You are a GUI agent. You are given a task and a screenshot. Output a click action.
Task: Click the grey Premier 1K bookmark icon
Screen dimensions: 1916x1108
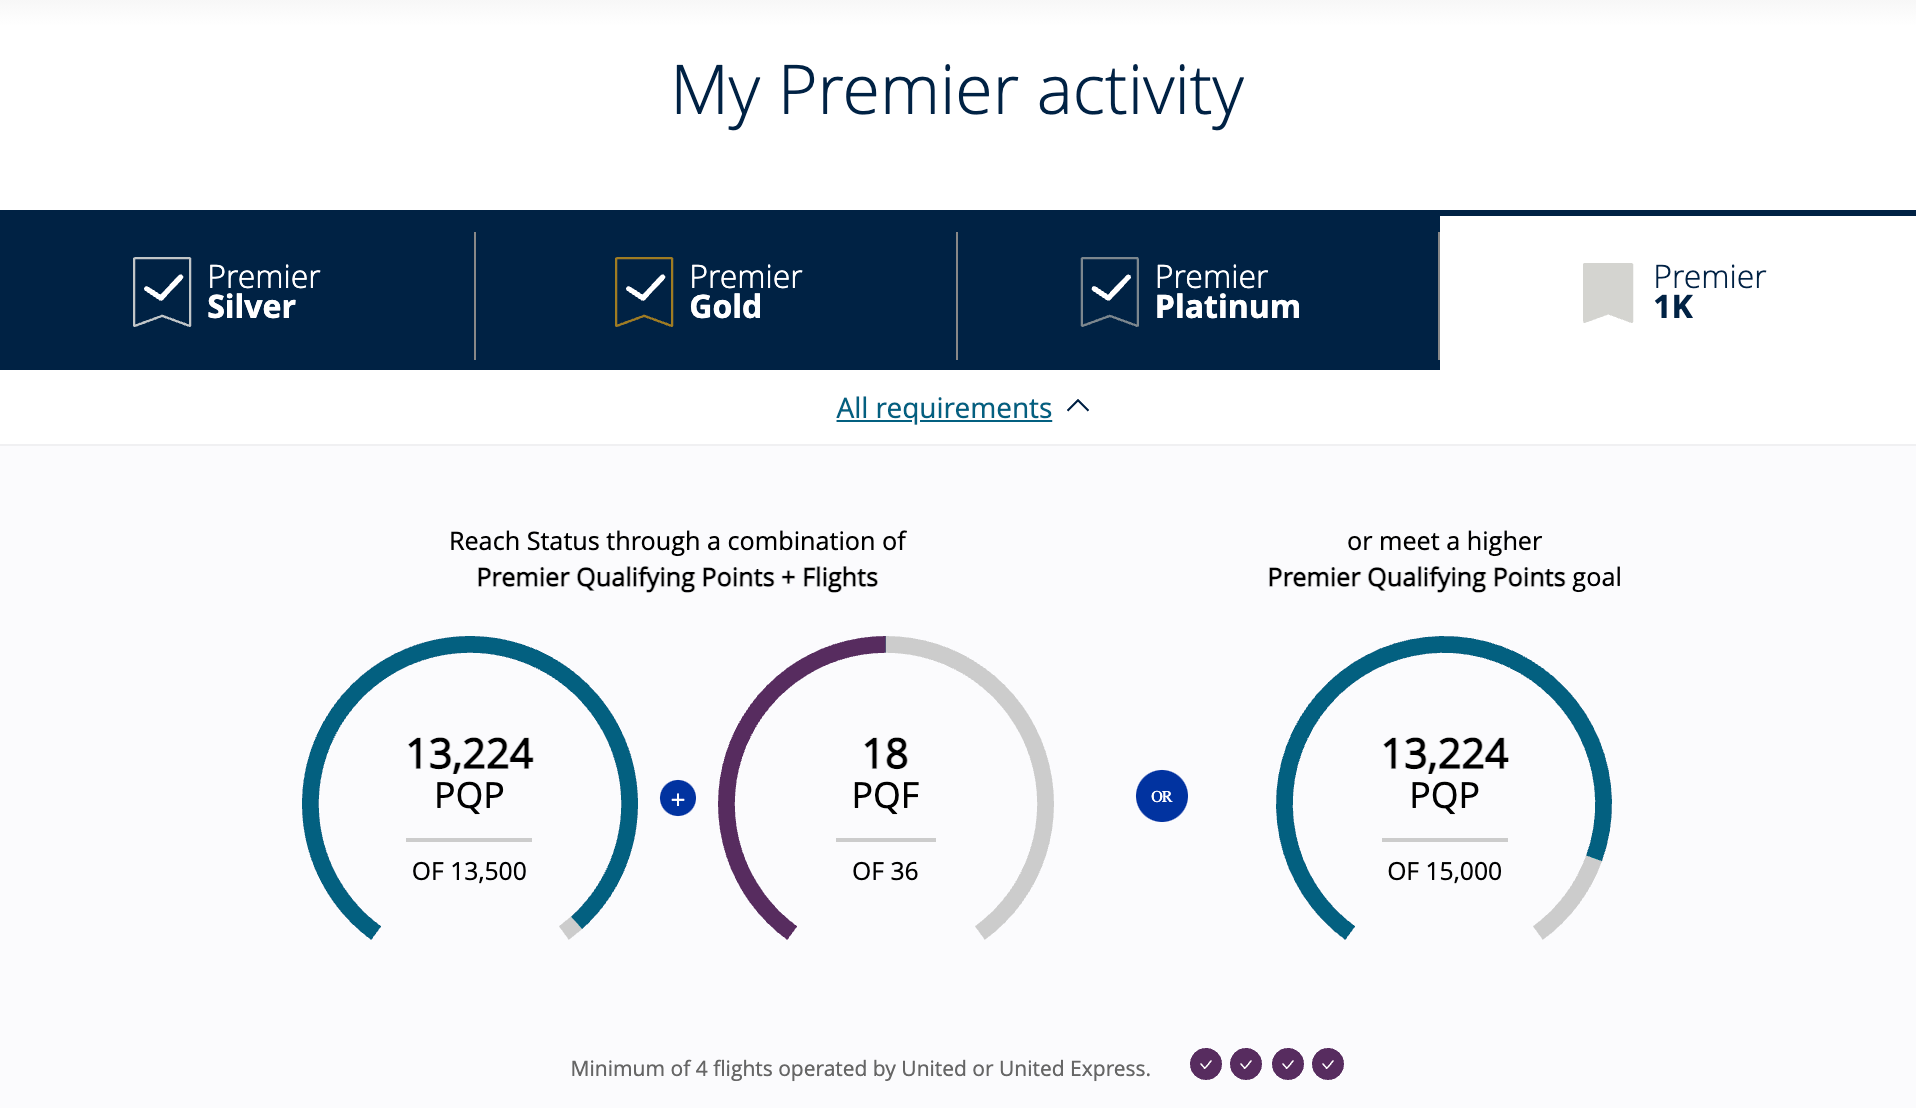1607,292
